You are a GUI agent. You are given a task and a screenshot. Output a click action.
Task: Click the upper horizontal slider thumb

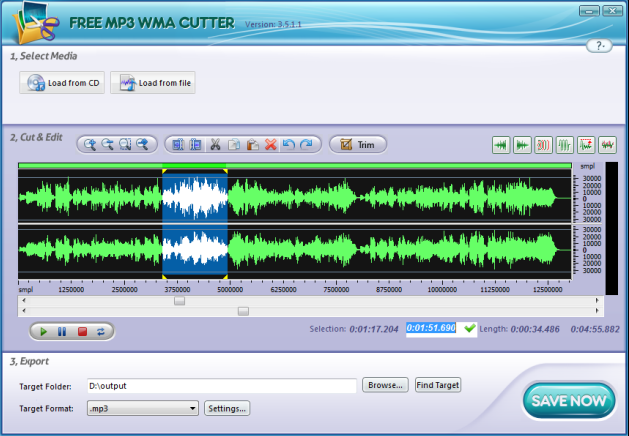[x=179, y=300]
